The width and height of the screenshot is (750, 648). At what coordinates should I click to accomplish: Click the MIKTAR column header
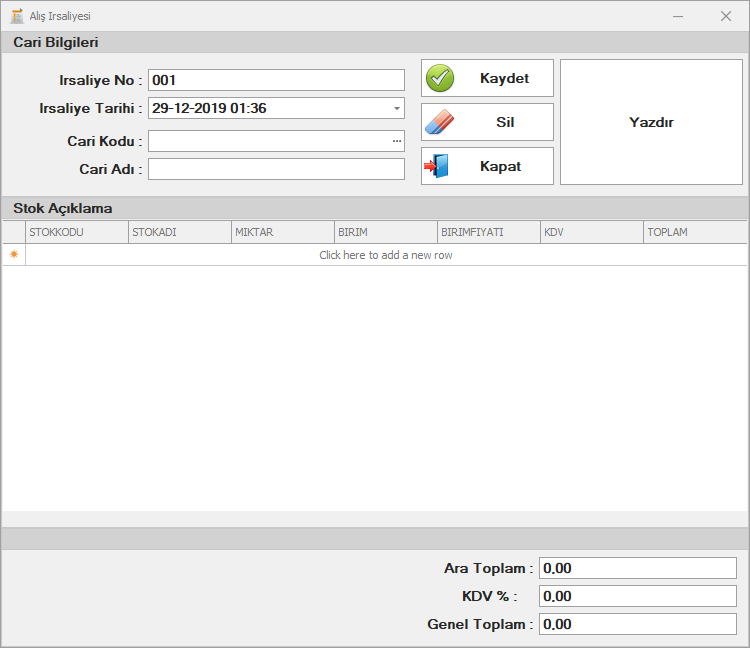coord(283,232)
